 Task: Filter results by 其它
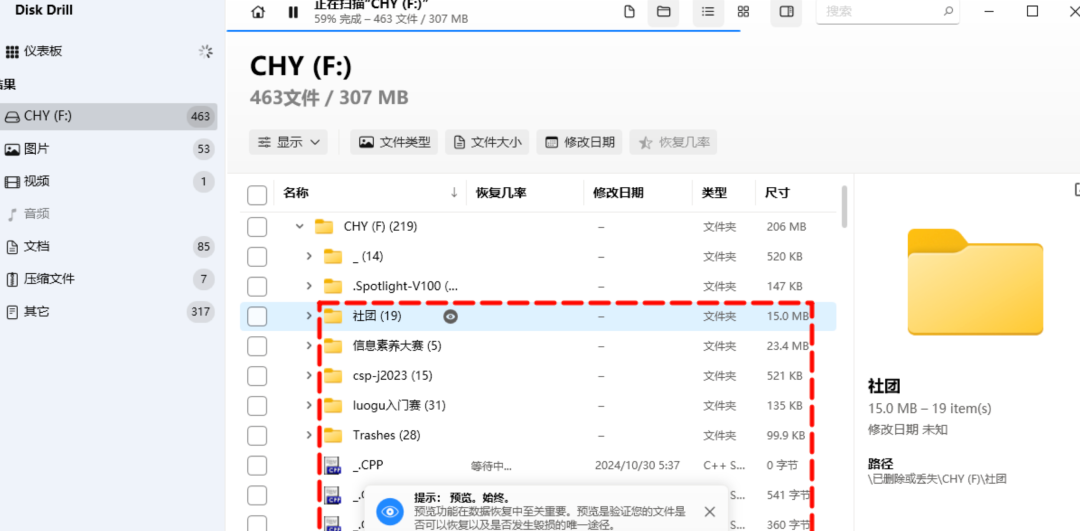pos(107,311)
